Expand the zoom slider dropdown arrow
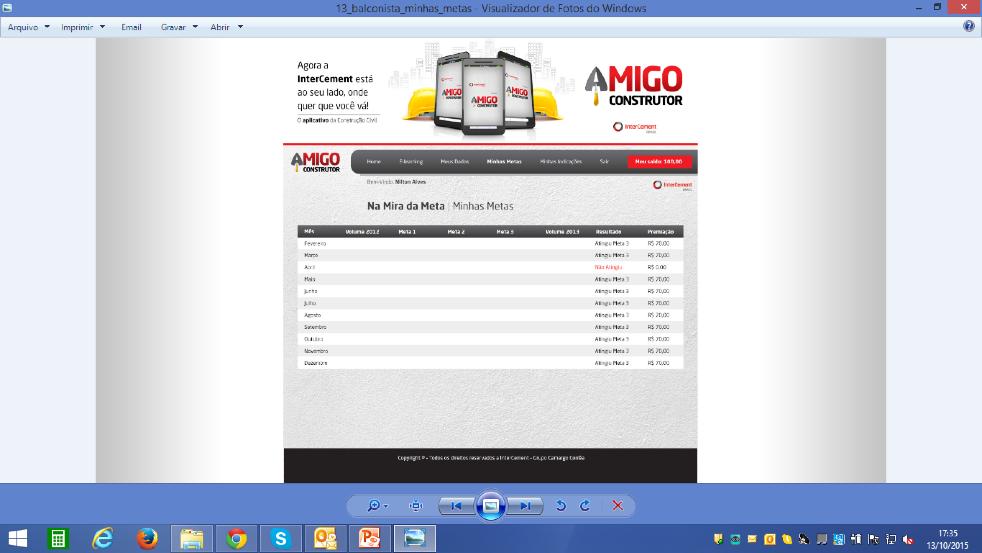 [386, 506]
